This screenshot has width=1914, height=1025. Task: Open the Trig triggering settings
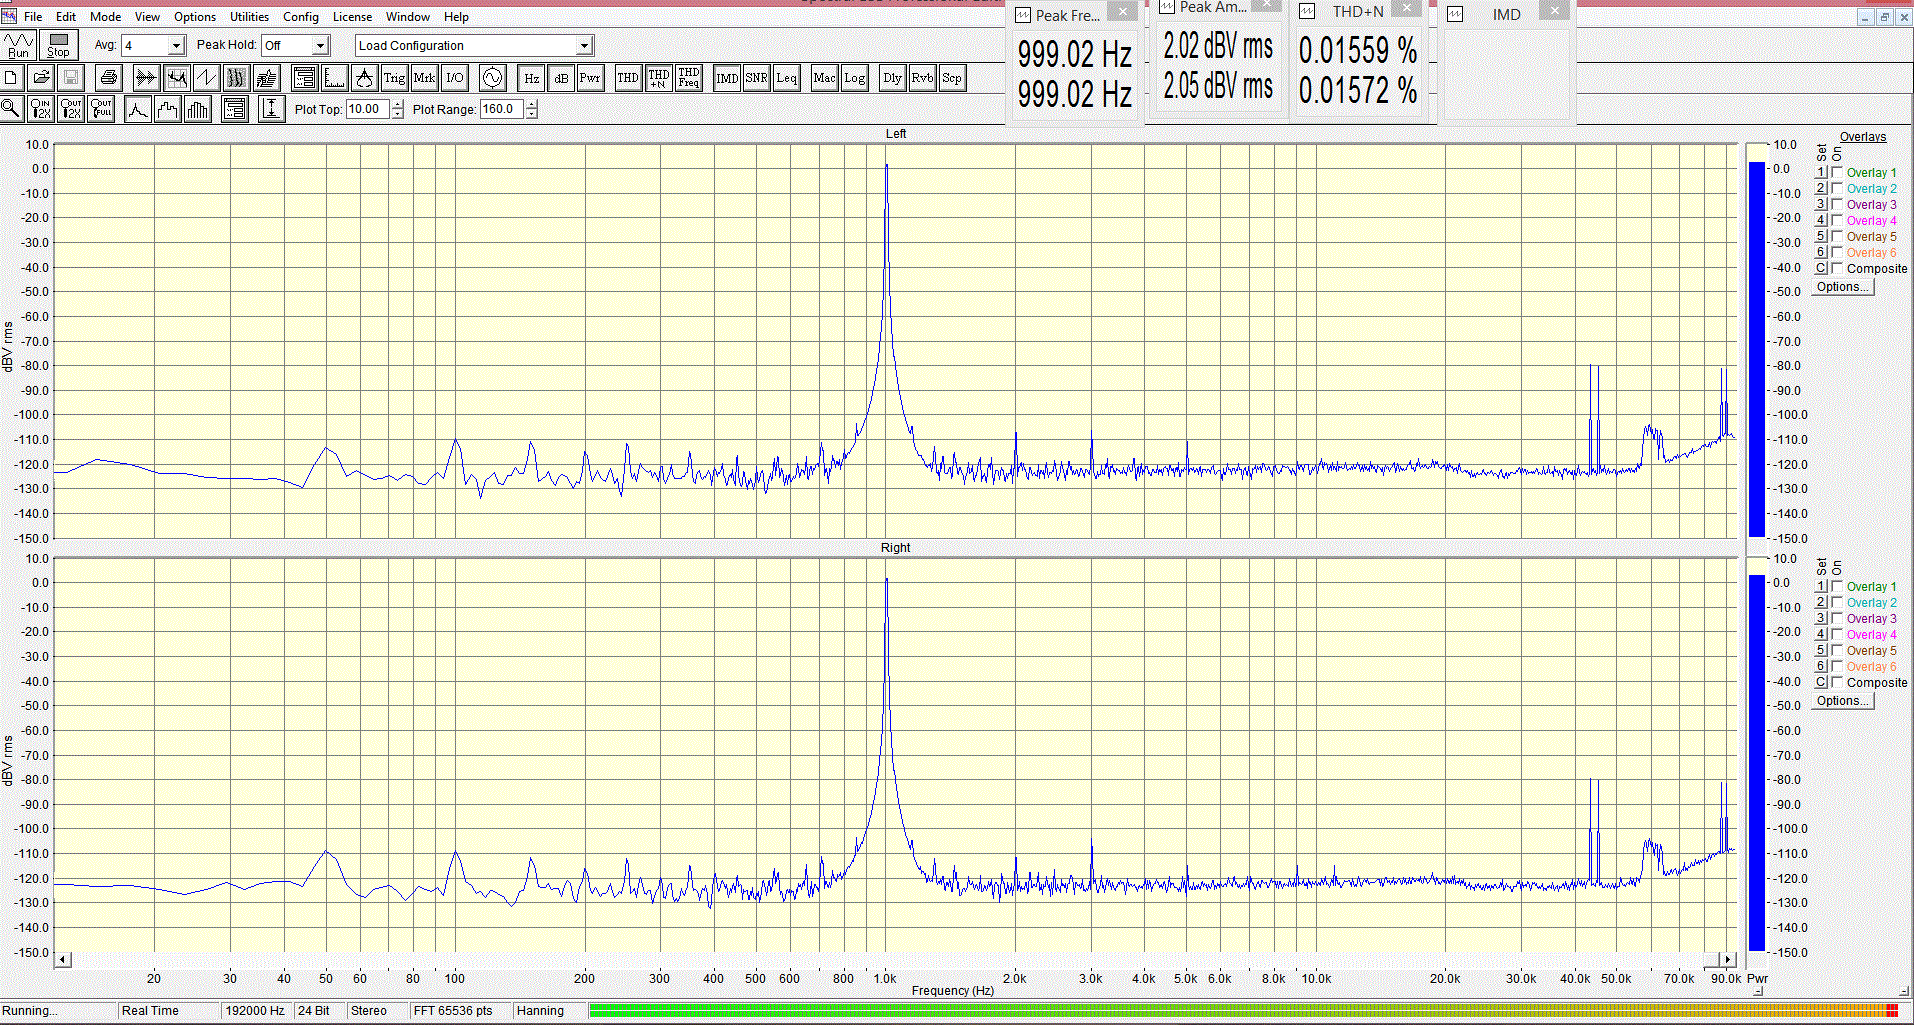pyautogui.click(x=394, y=78)
